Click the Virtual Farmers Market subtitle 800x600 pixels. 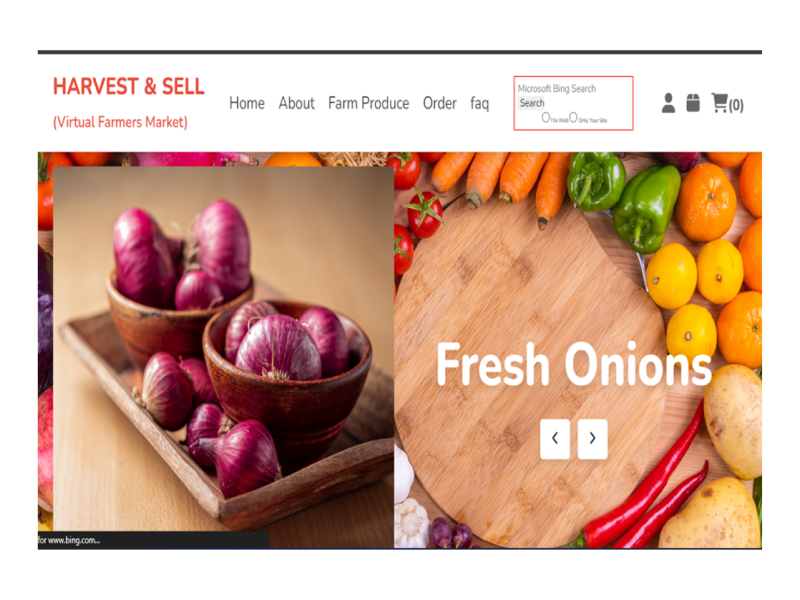120,122
